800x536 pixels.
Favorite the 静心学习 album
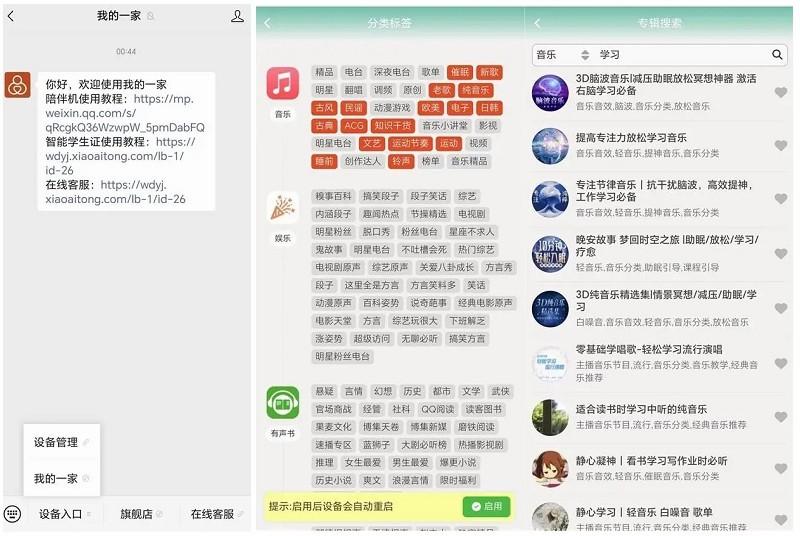(781, 520)
